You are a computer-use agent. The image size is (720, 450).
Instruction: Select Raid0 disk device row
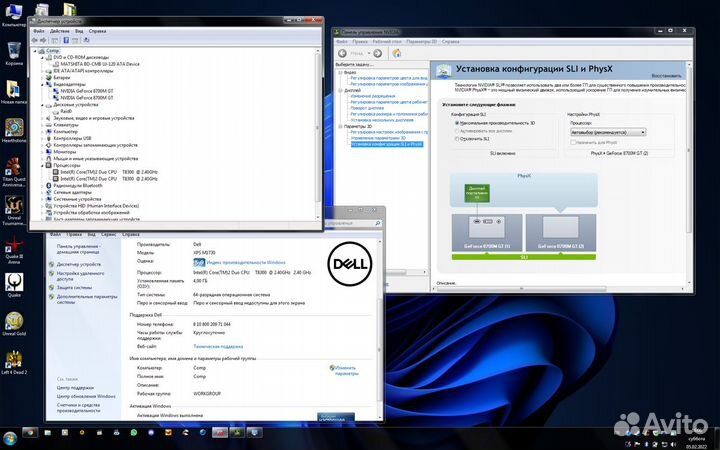tap(66, 112)
